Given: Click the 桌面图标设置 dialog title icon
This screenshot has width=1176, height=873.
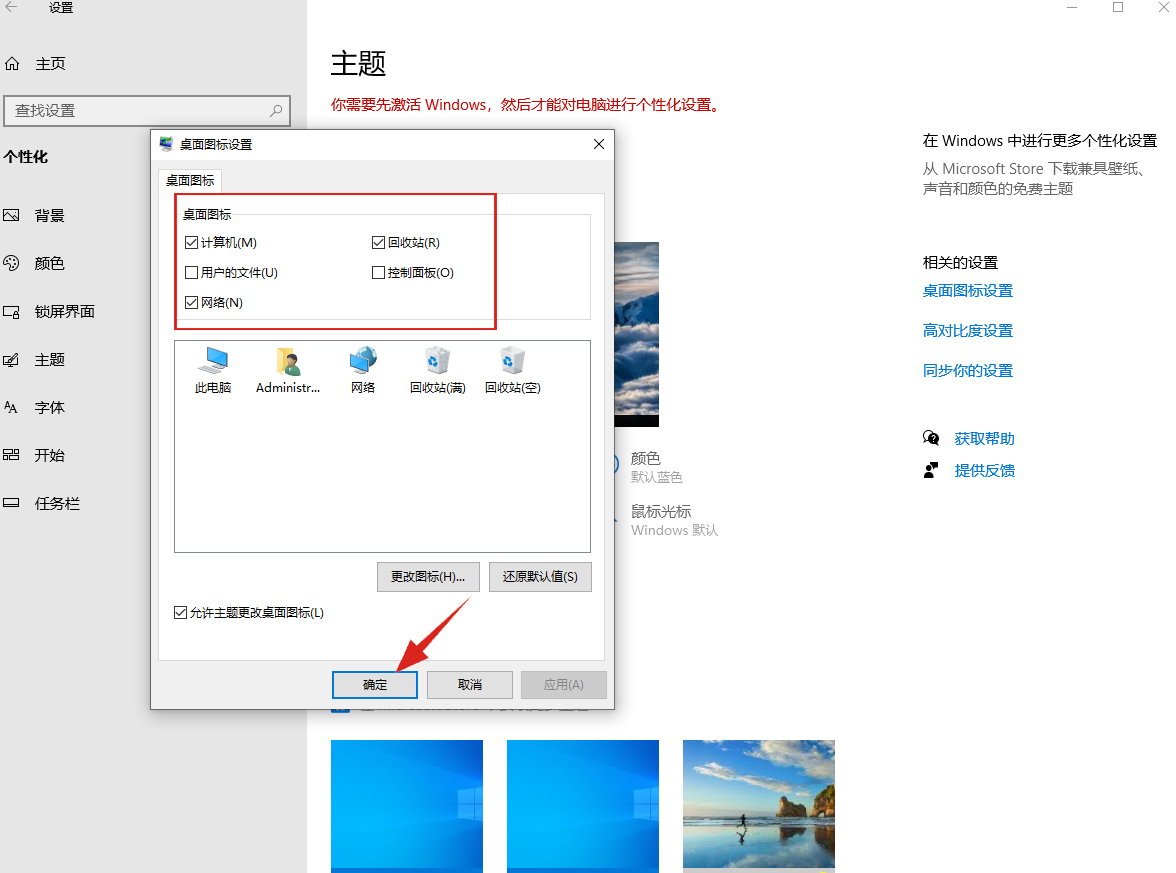Looking at the screenshot, I should pyautogui.click(x=166, y=144).
